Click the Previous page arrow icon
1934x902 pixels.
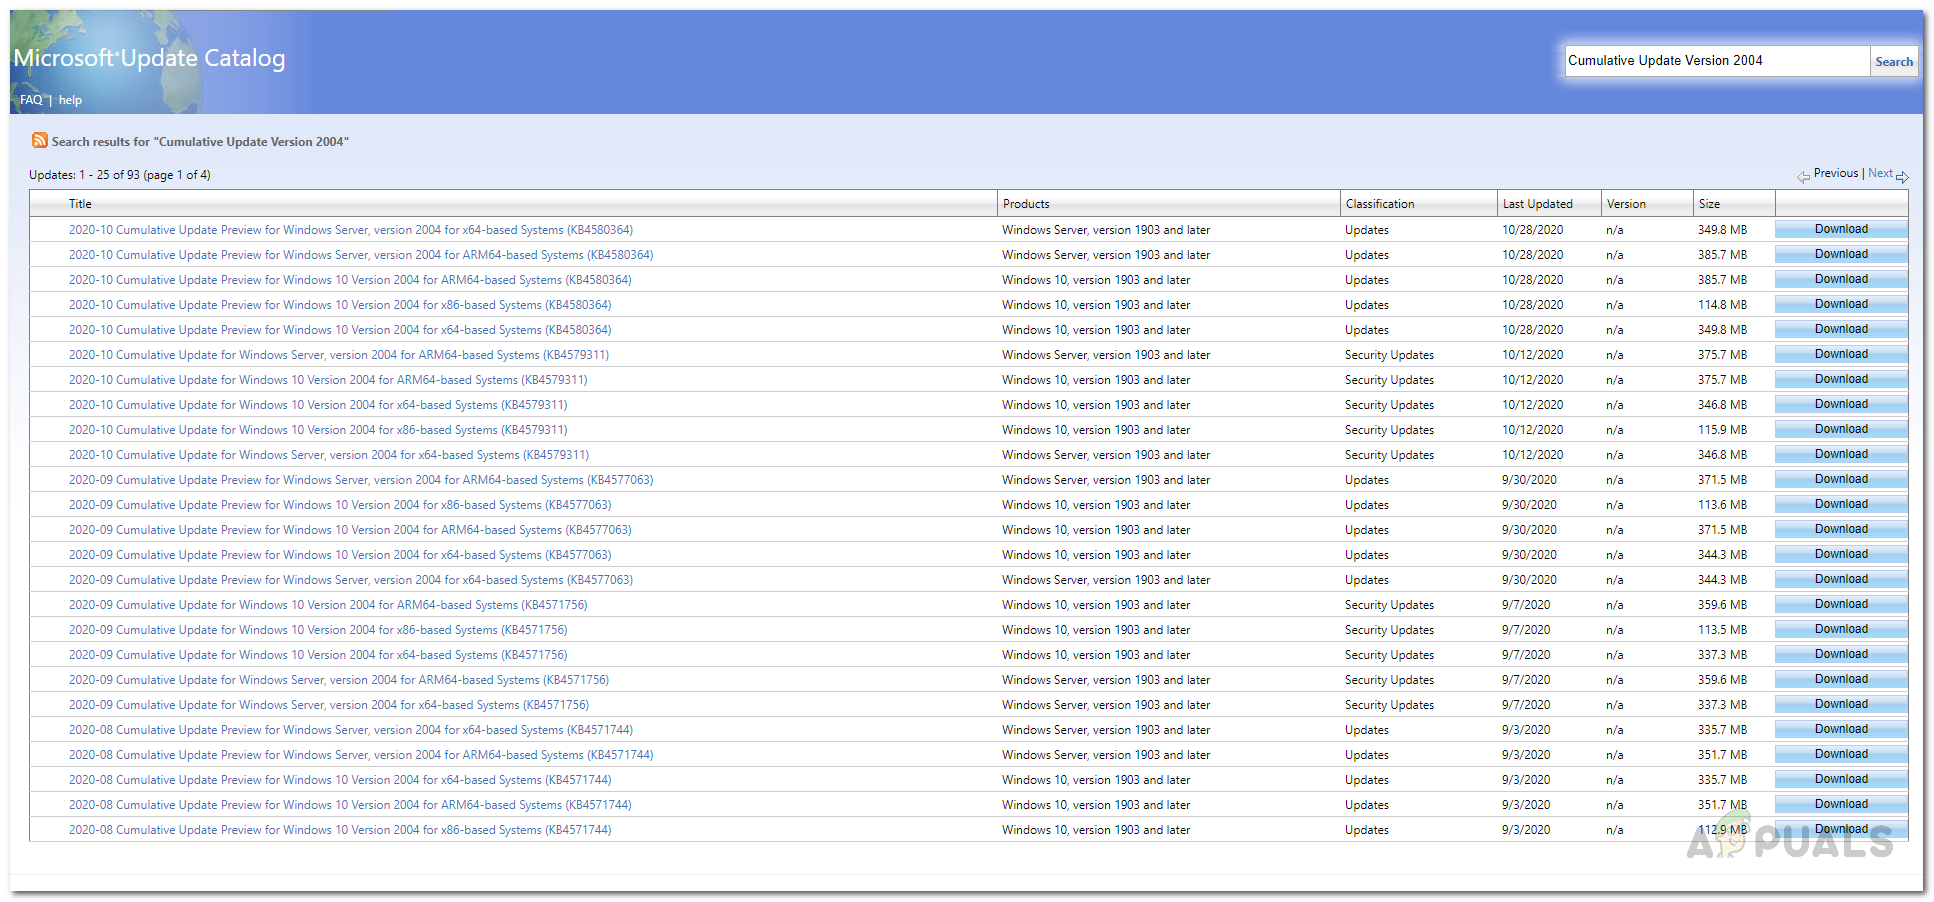pyautogui.click(x=1803, y=176)
